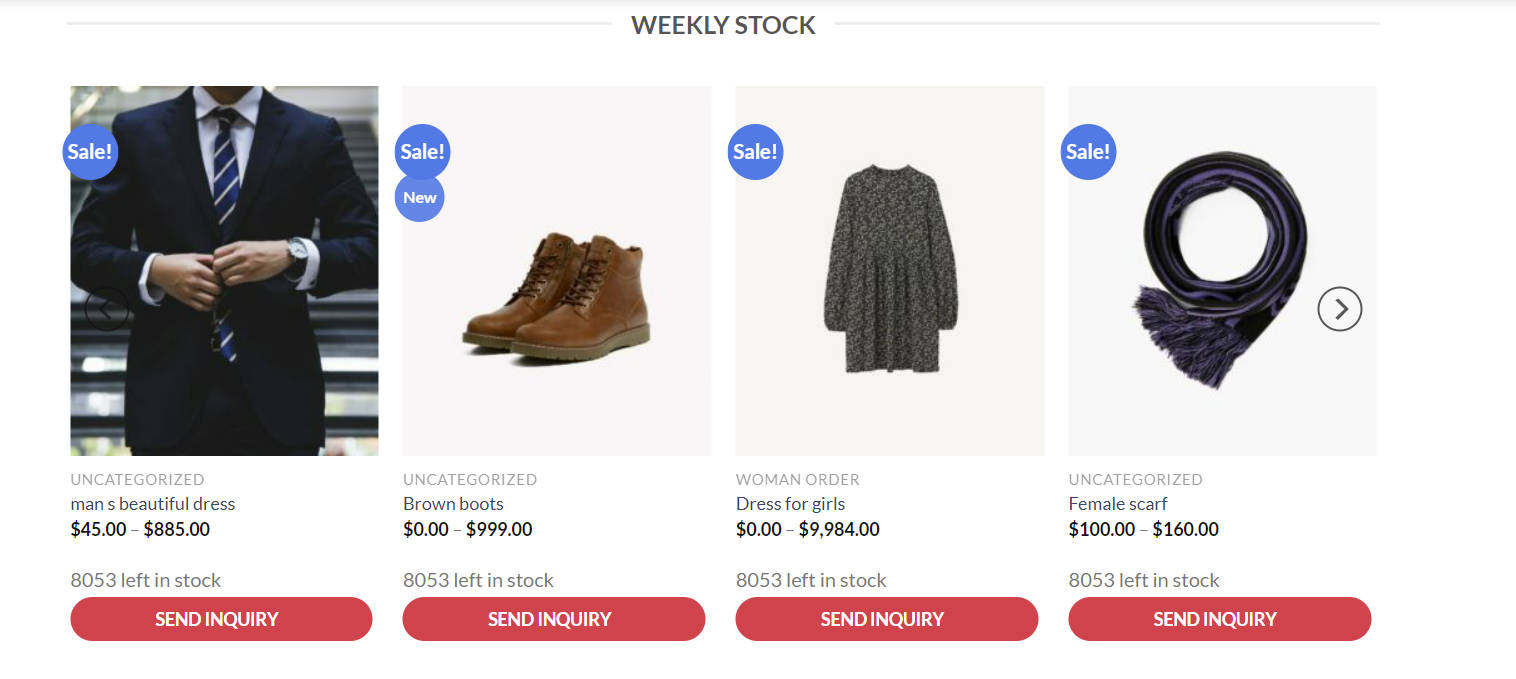
Task: Open the man's suit product image
Action: 224,271
